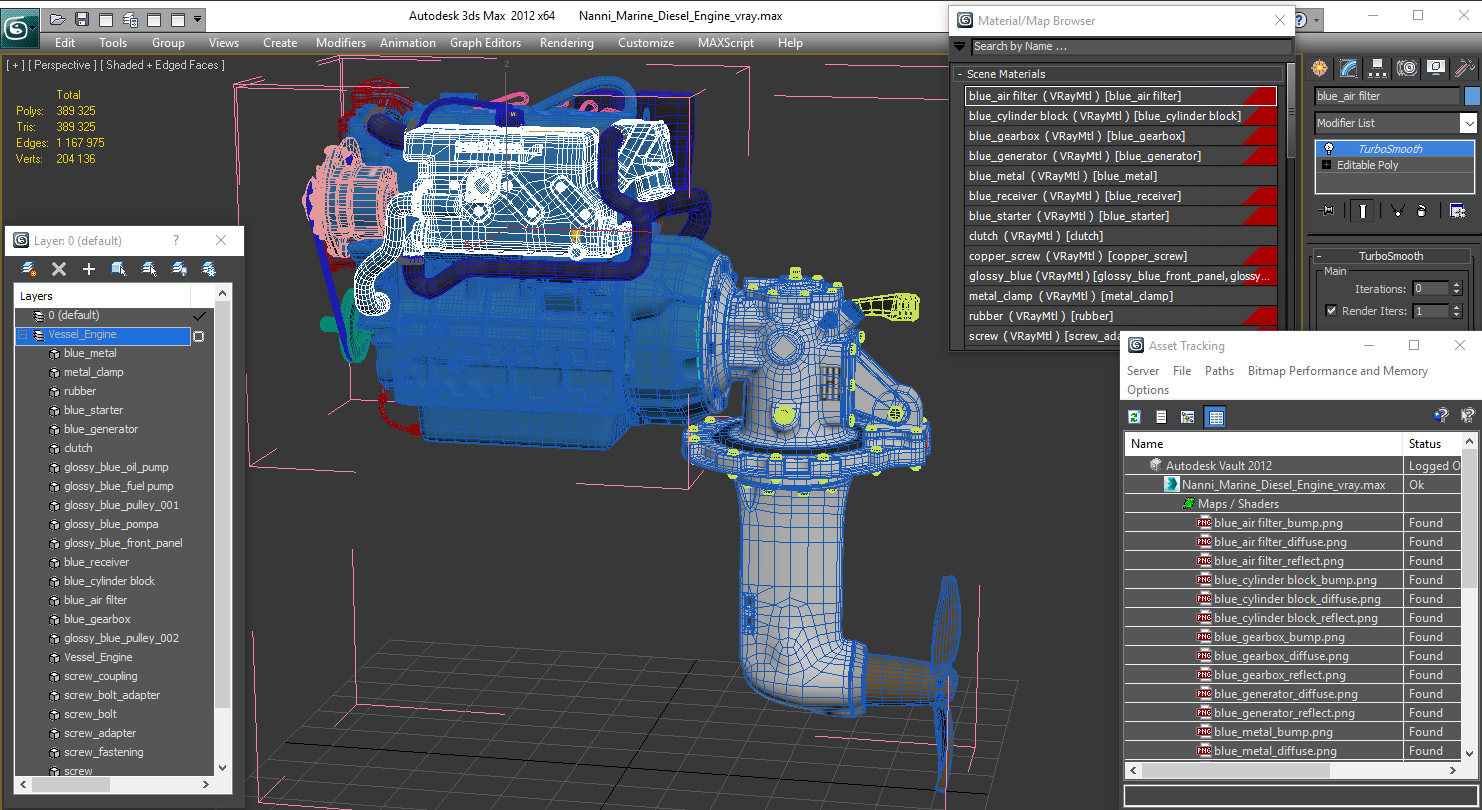Select blue_metal_bump.png in Asset Tracking
Image resolution: width=1482 pixels, height=810 pixels.
[x=1273, y=732]
